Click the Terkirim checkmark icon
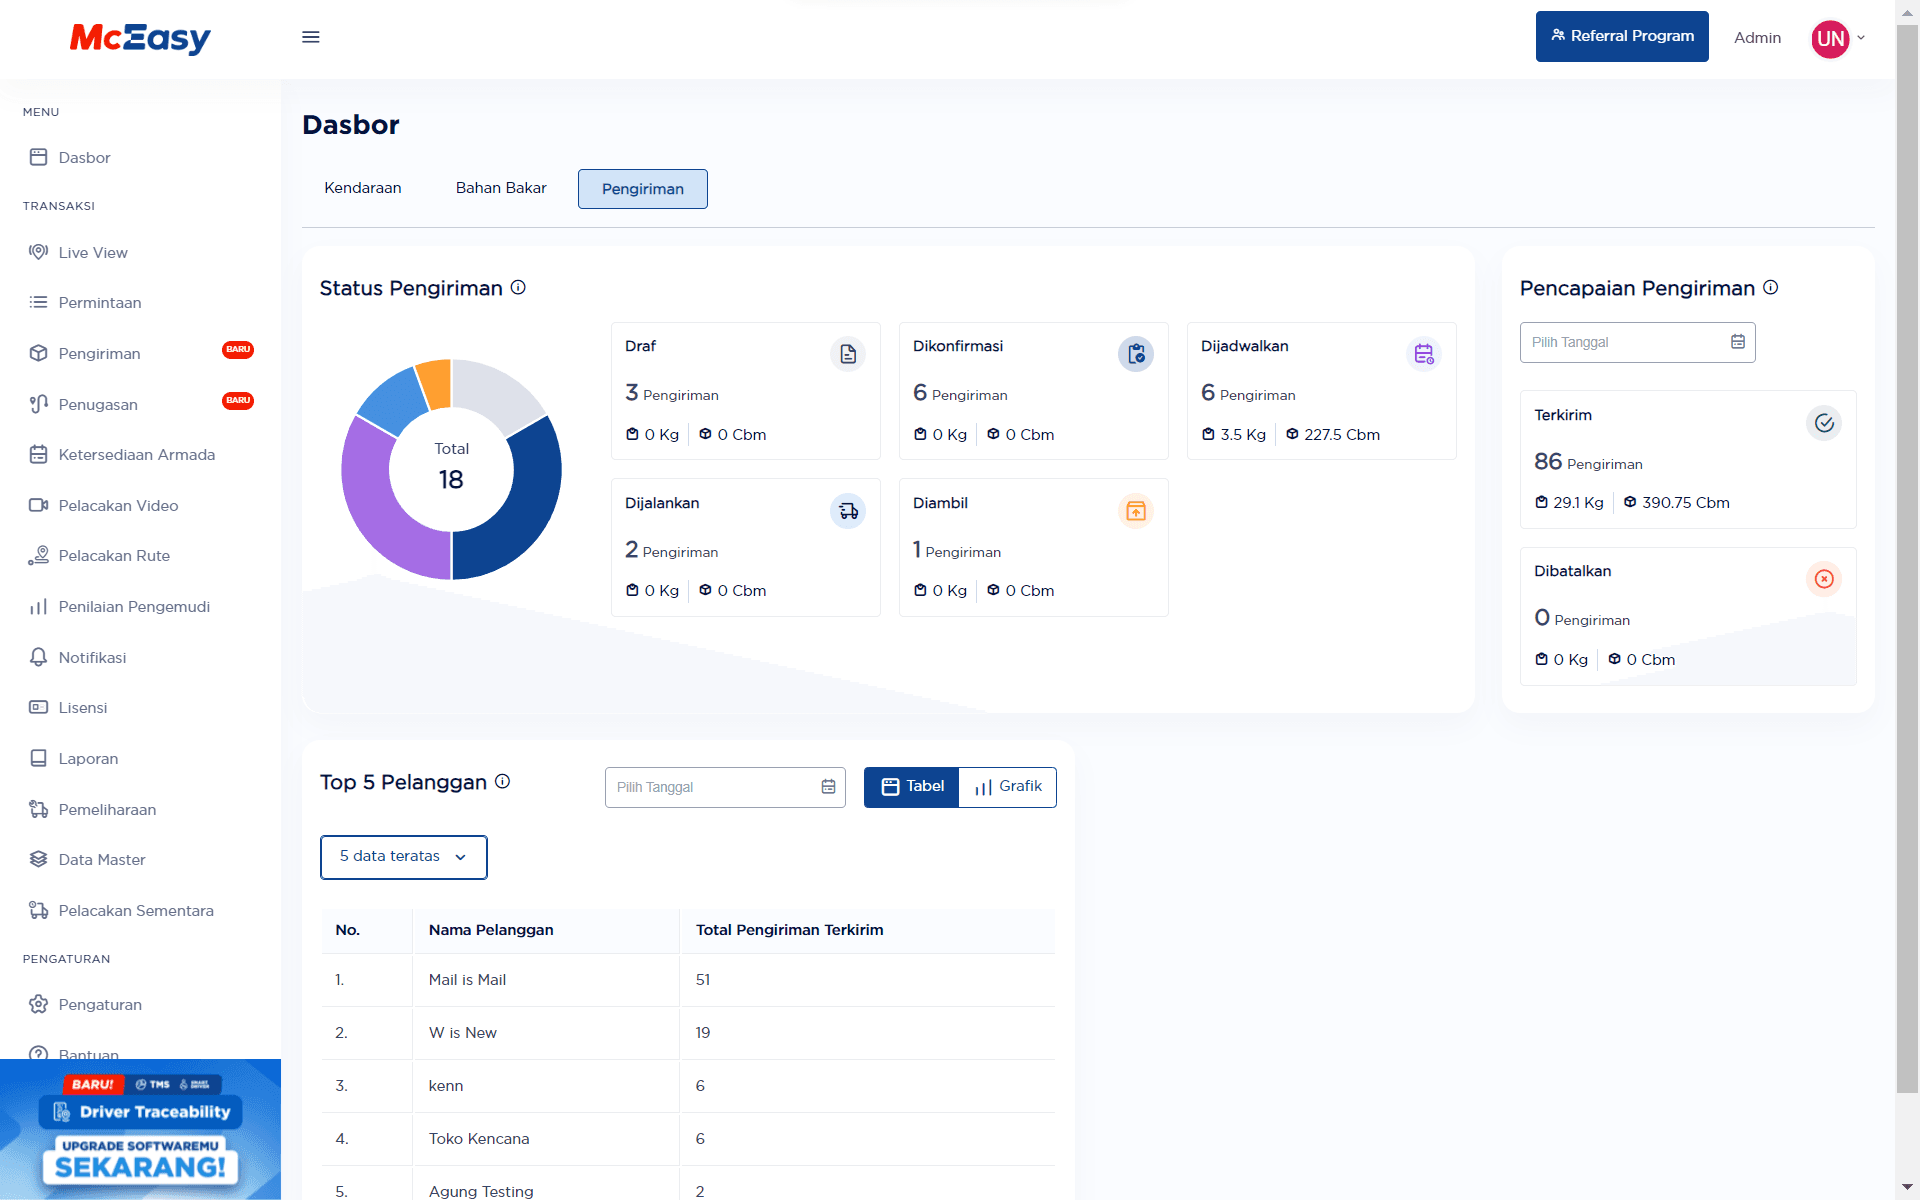This screenshot has height=1200, width=1920. coord(1824,423)
